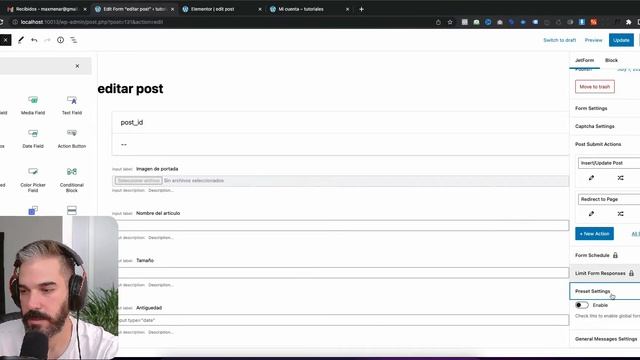Collapse the Post Submit Actions panel
Viewport: 640px width, 360px height.
click(604, 144)
